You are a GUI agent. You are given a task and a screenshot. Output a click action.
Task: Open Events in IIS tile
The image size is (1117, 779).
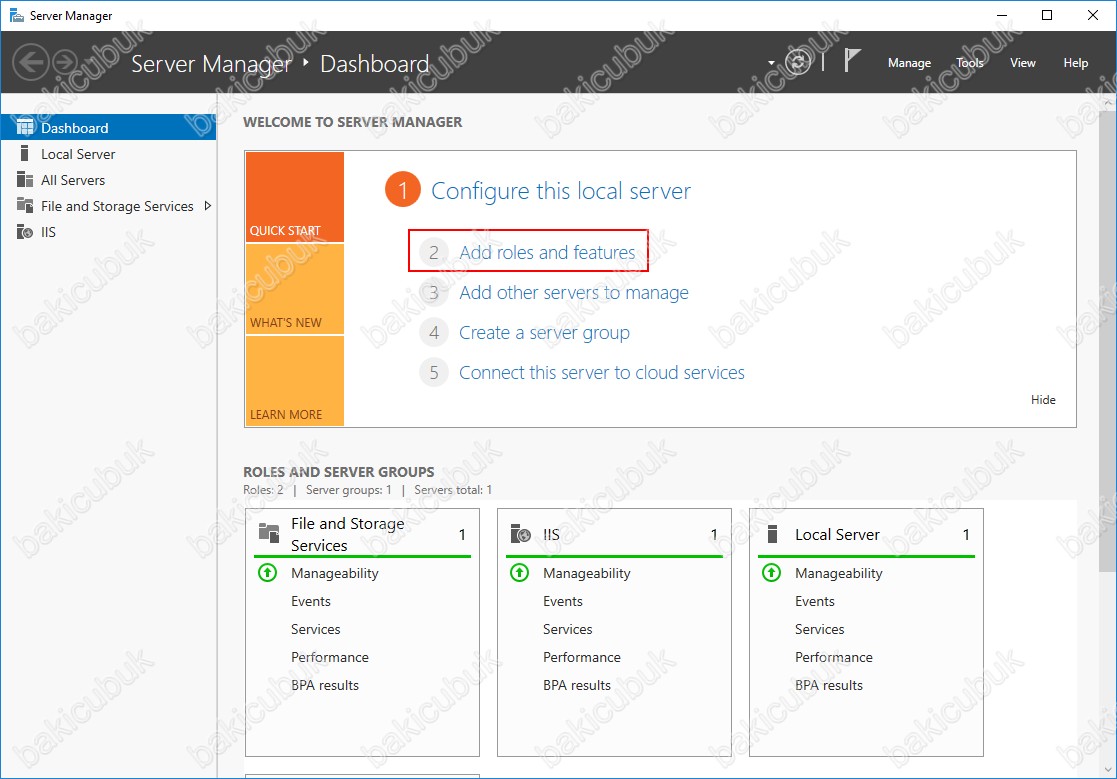pyautogui.click(x=563, y=601)
